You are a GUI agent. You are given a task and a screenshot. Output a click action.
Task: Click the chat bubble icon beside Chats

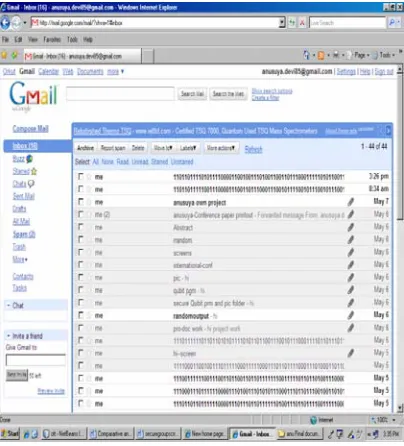click(31, 184)
